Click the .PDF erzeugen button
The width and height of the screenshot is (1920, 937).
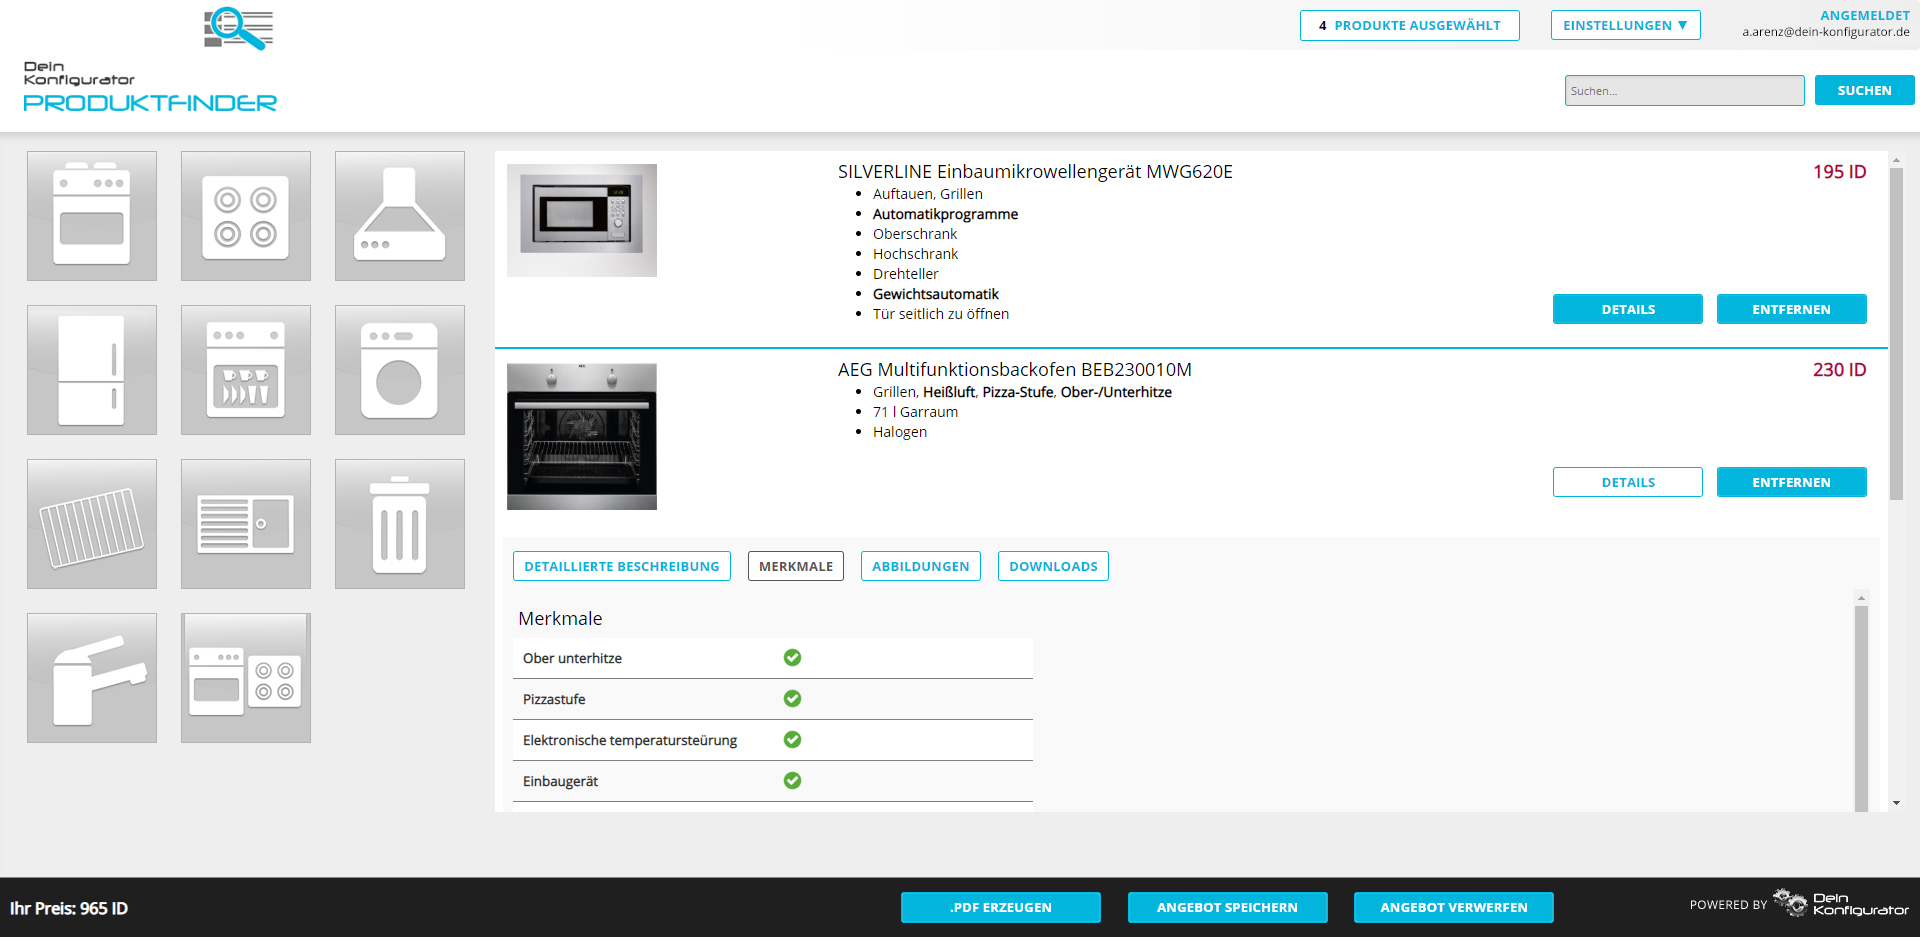point(1000,908)
